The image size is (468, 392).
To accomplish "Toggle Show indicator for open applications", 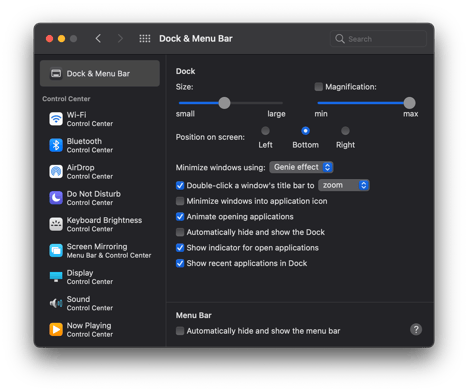I will pyautogui.click(x=180, y=248).
